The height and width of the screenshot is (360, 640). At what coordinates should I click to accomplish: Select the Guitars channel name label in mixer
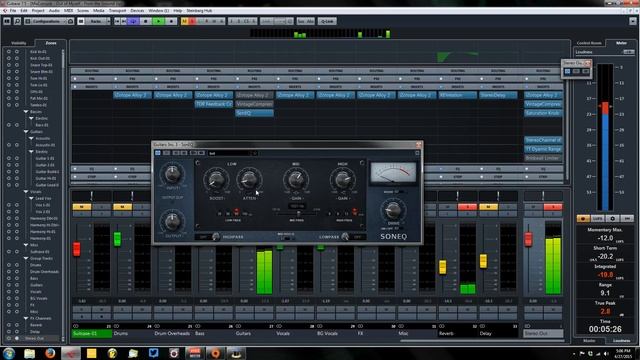click(243, 333)
